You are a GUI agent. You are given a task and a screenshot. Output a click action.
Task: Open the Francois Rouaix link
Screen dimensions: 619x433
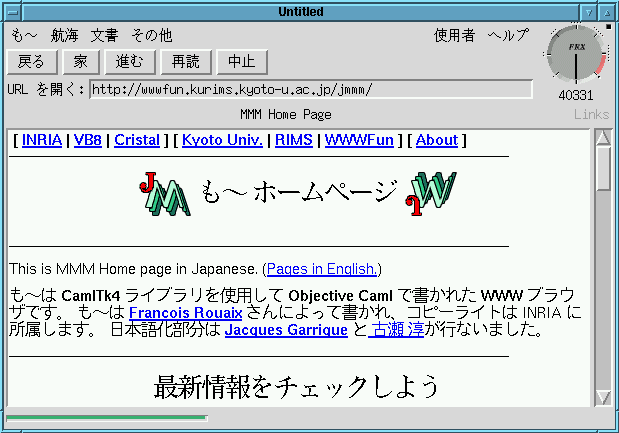tap(186, 313)
